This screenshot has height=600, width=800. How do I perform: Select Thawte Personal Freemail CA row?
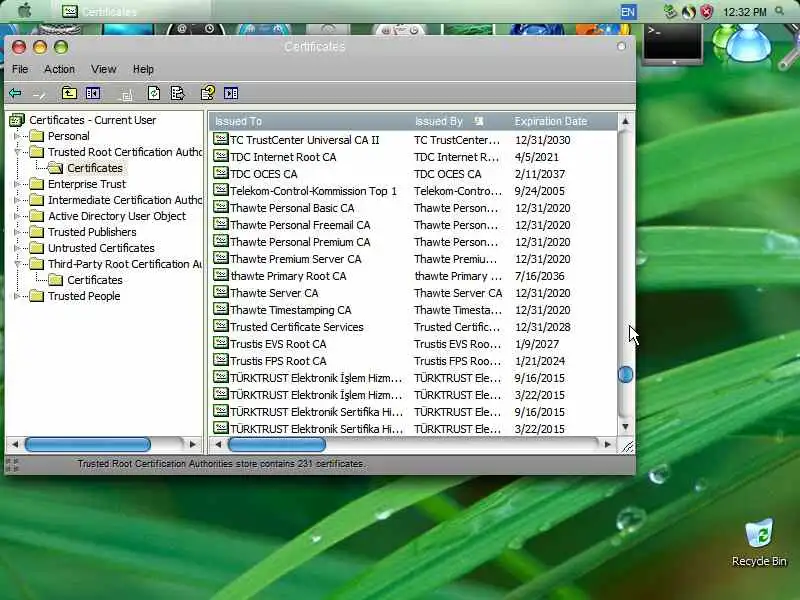click(x=413, y=225)
